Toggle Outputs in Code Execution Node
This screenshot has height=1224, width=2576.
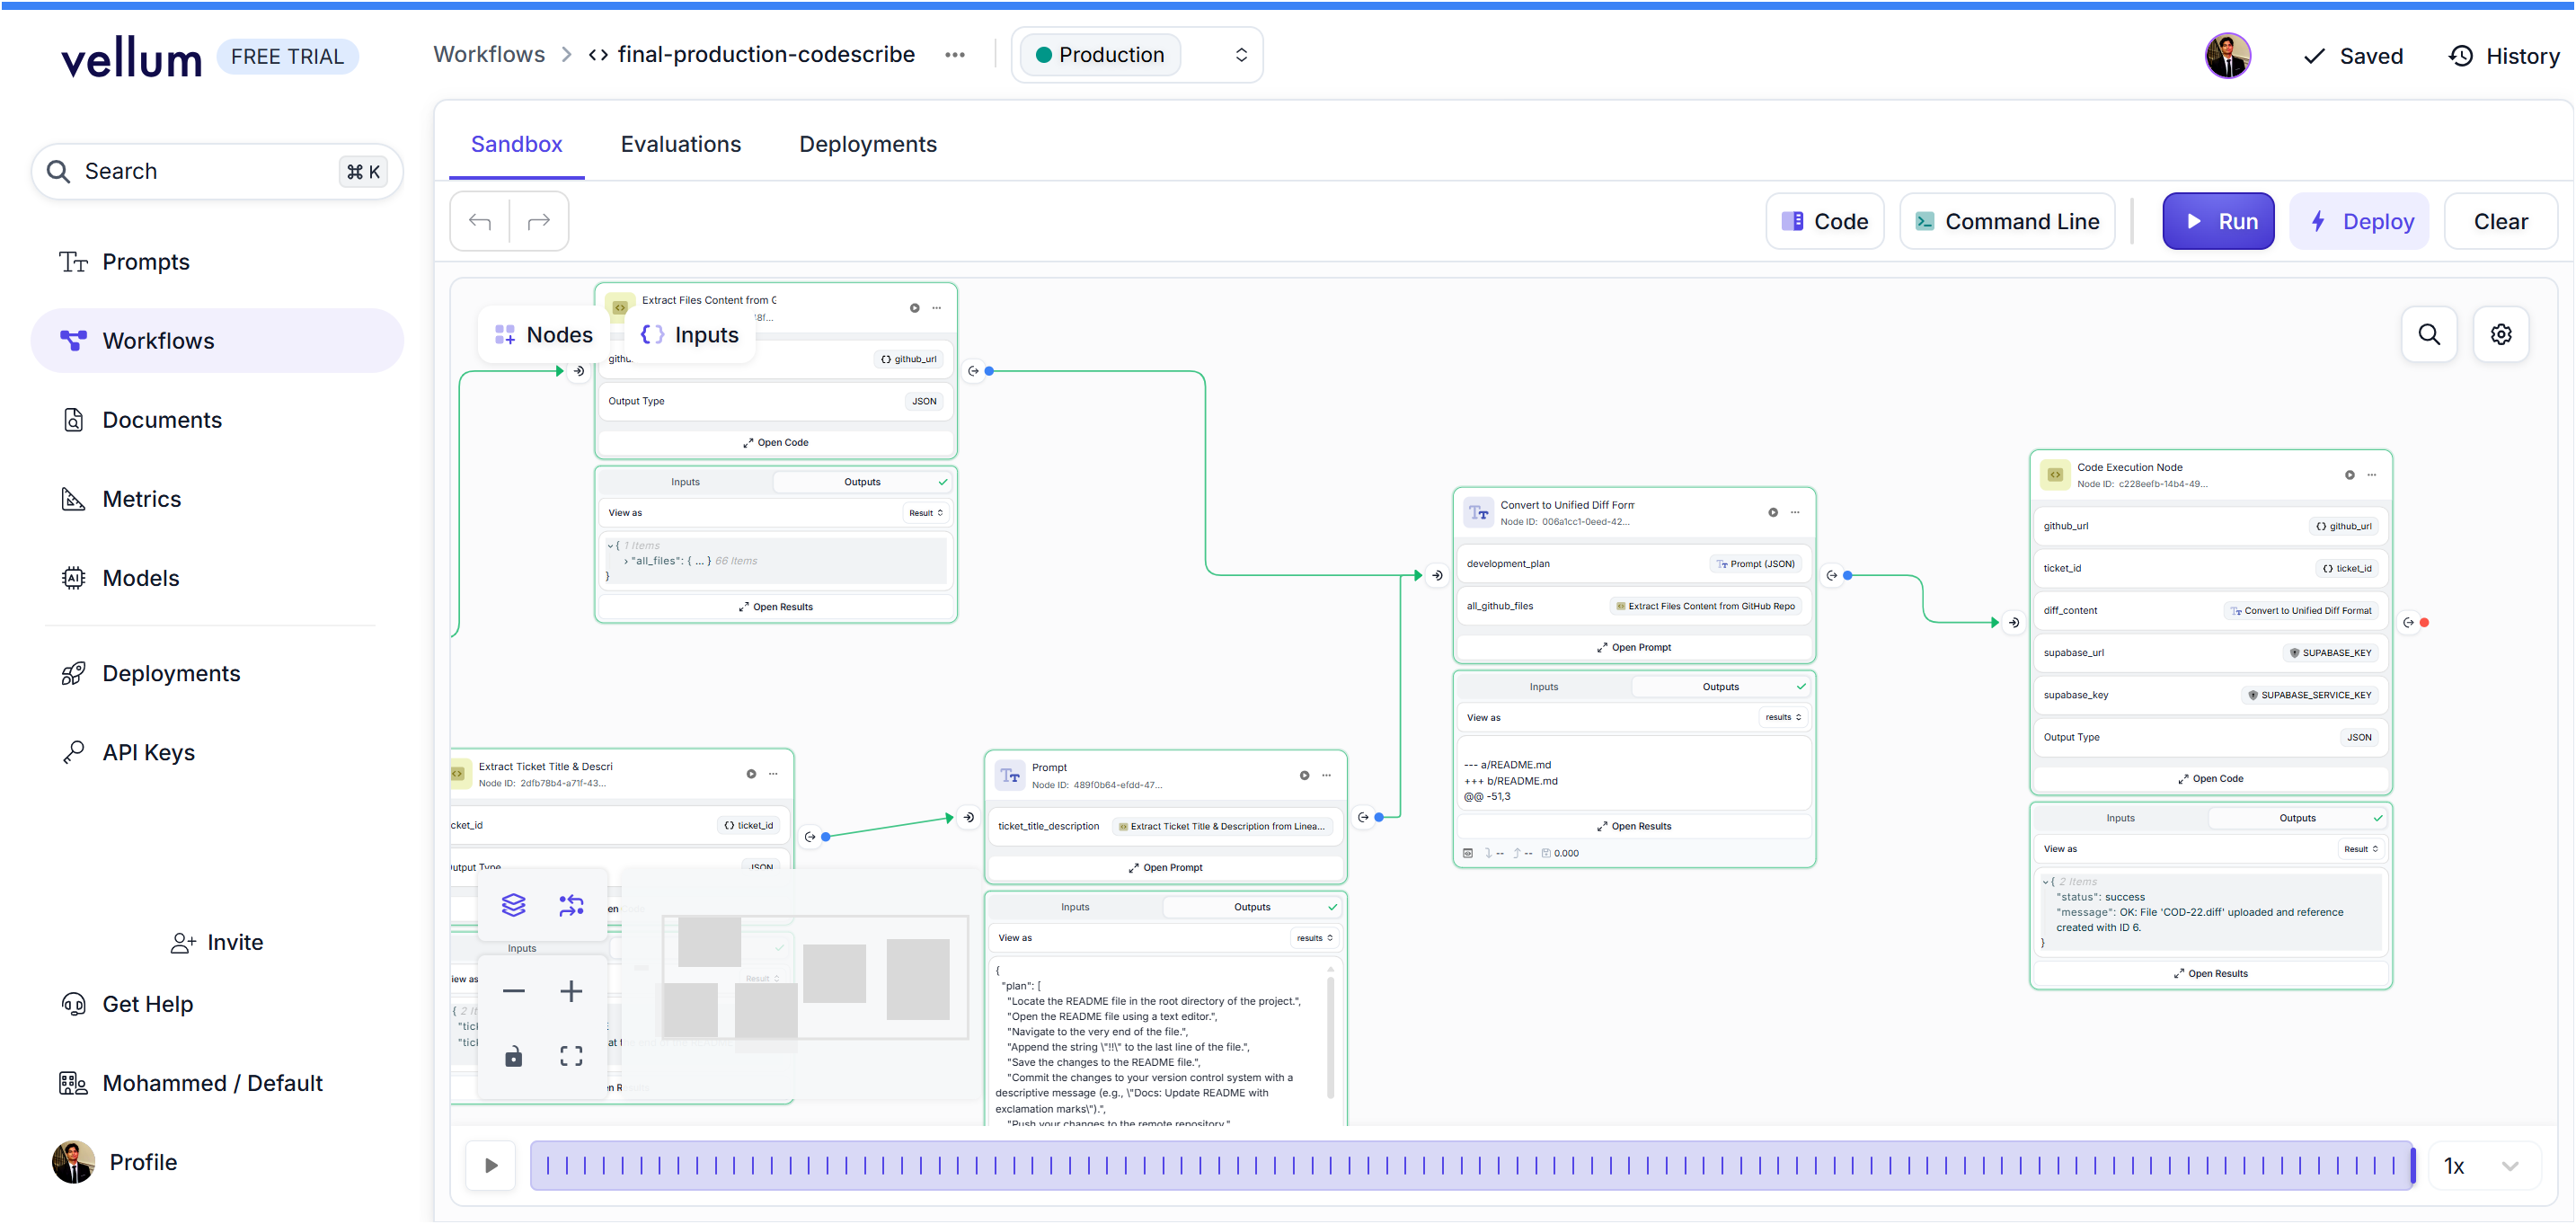point(2297,818)
